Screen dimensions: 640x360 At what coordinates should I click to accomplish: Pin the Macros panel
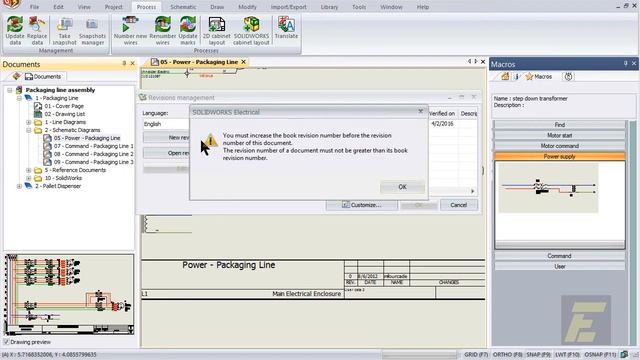tap(625, 63)
